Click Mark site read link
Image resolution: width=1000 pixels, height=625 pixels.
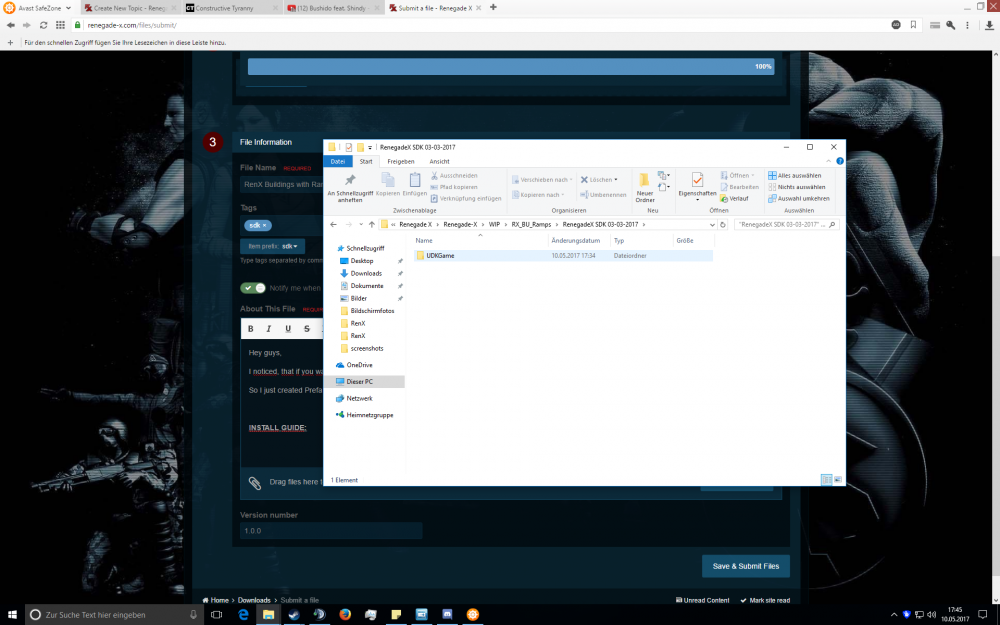click(x=765, y=600)
